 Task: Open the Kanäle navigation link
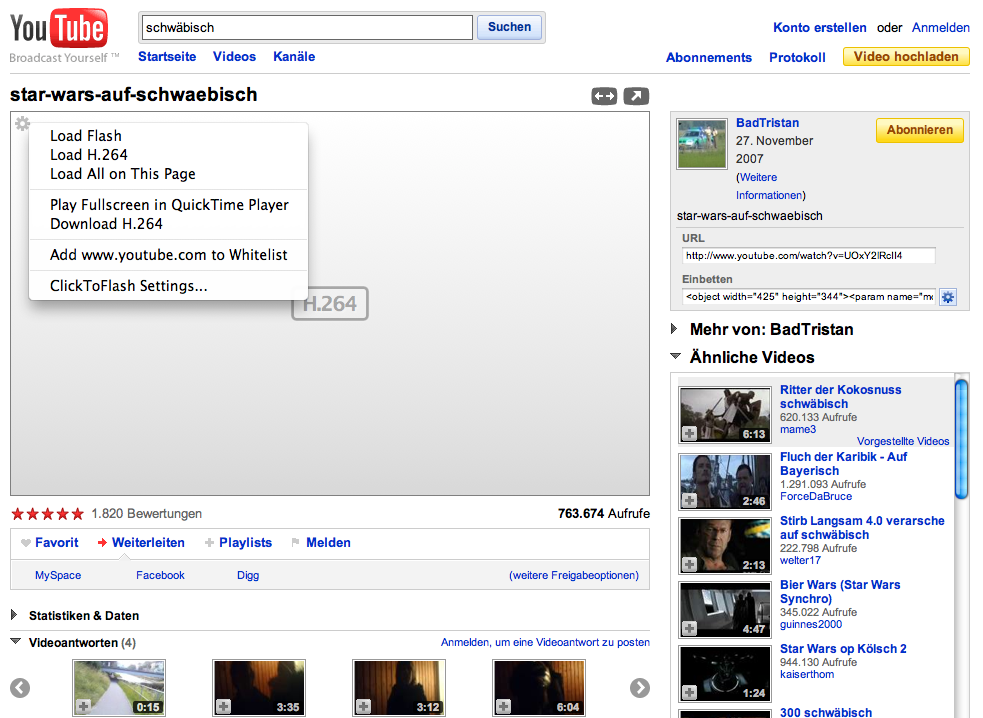tap(294, 56)
